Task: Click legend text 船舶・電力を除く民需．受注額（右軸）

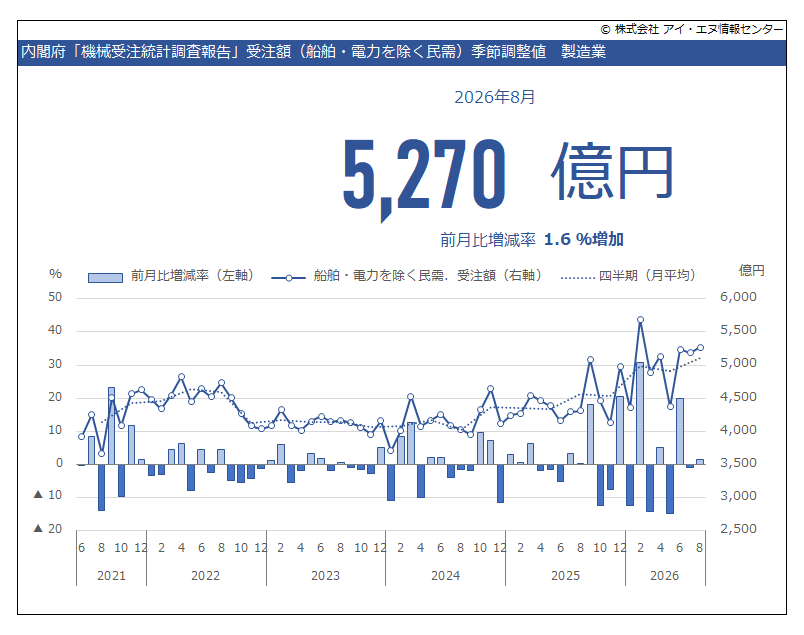Action: (428, 275)
